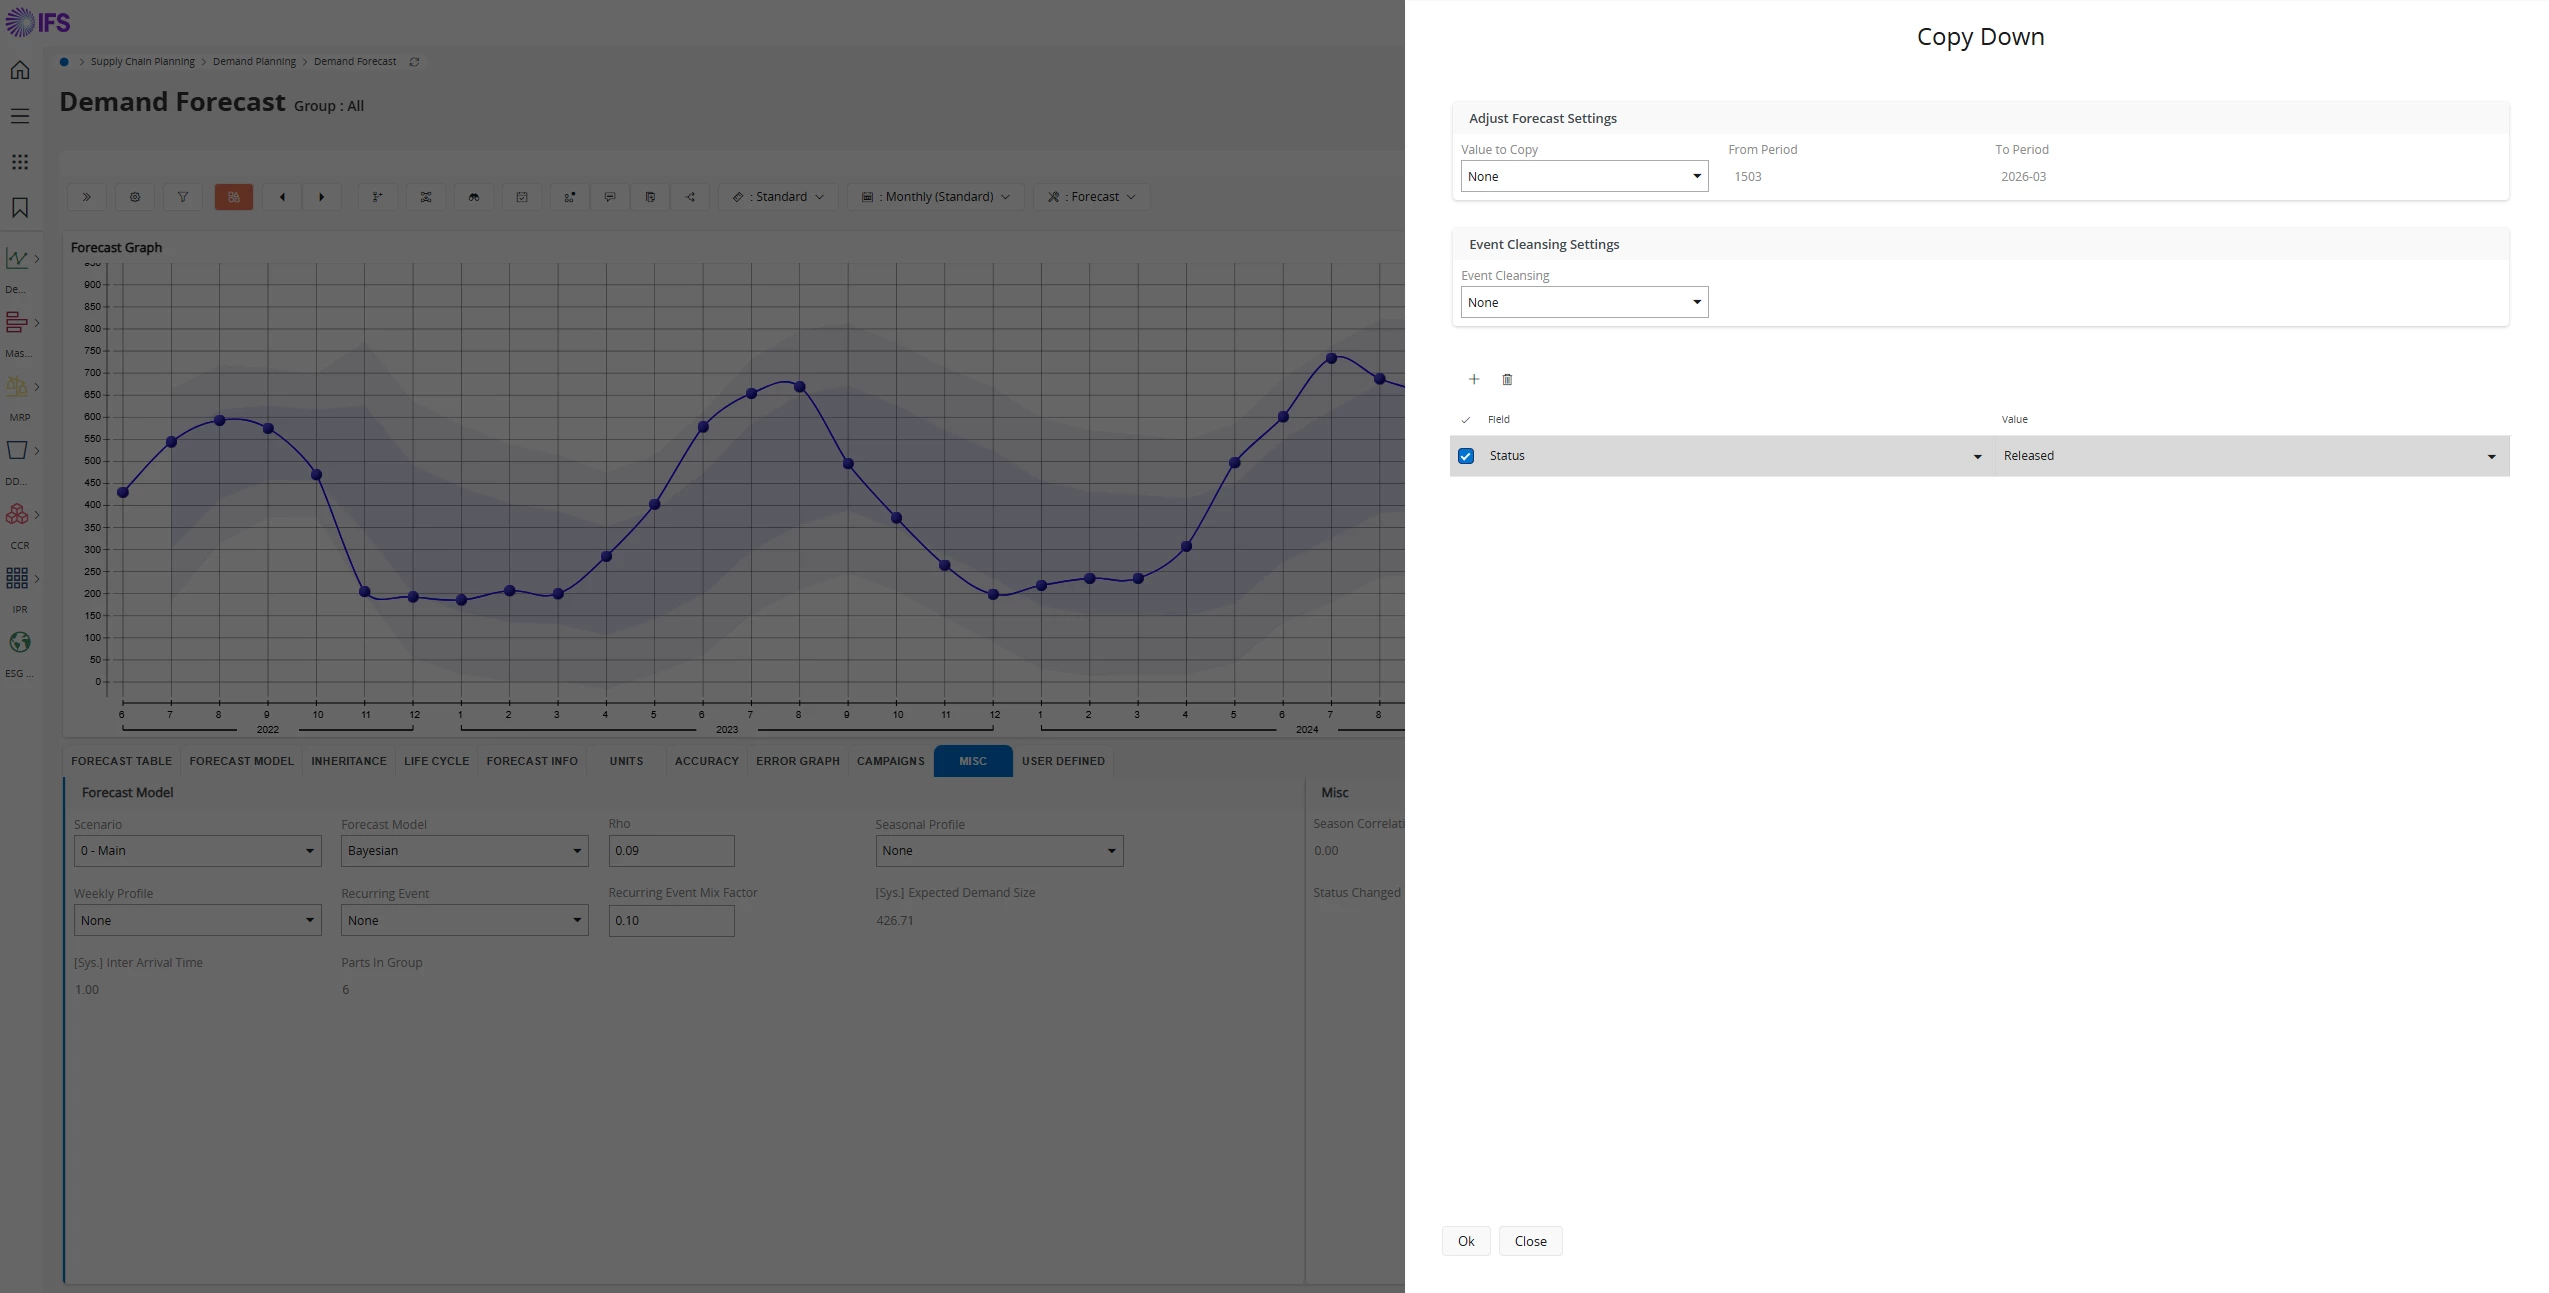Click the From Period value 1503
Screen dimensions: 2549x1293
click(1748, 177)
